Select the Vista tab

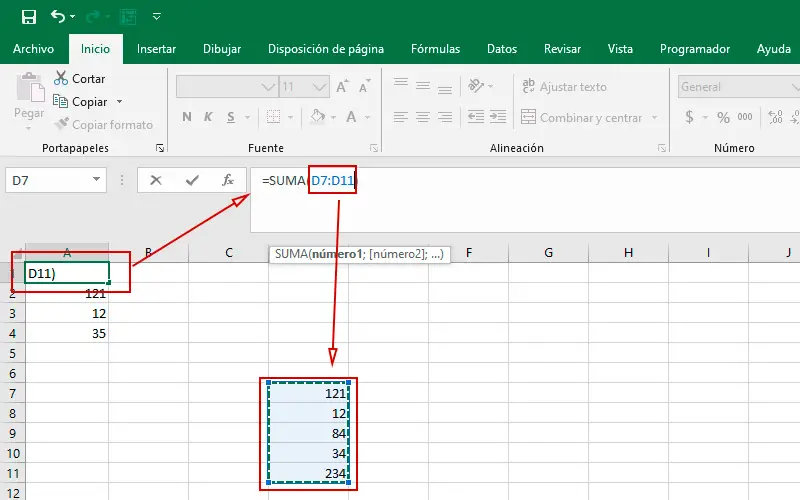tap(620, 49)
